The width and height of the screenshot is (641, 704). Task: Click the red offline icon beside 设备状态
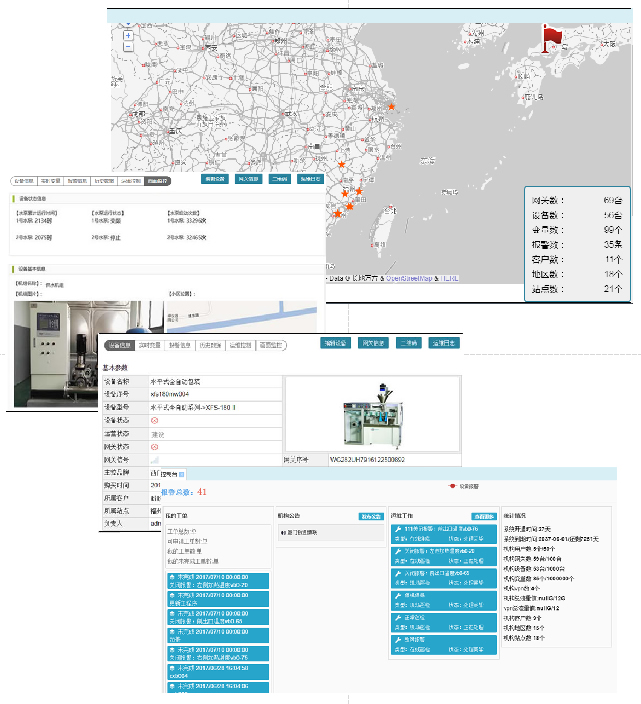point(155,420)
